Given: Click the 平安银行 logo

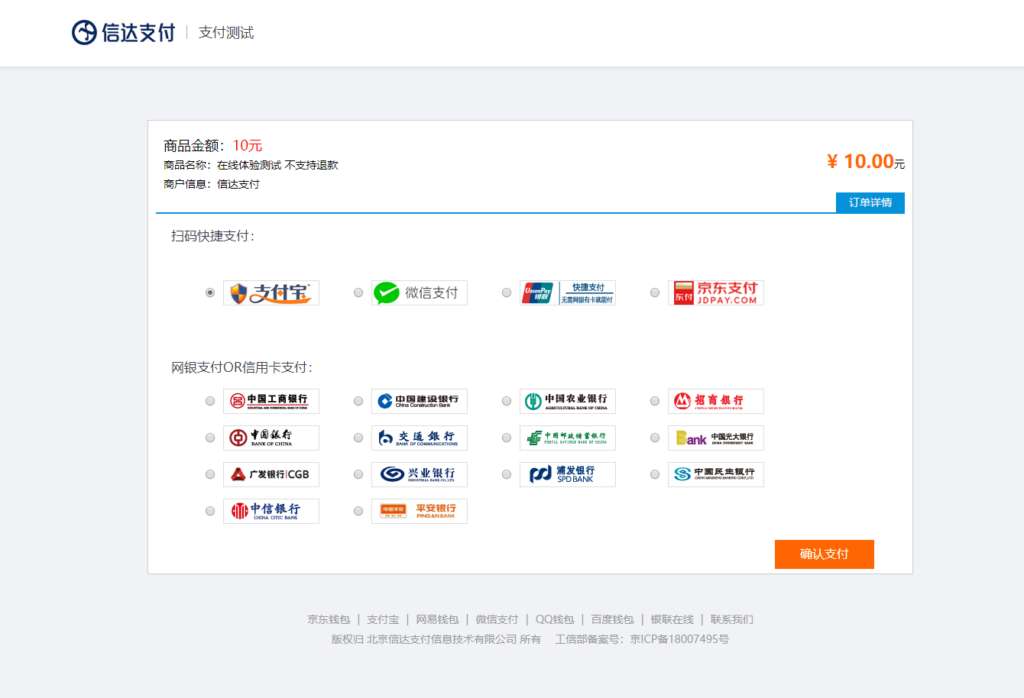Looking at the screenshot, I should tap(419, 511).
